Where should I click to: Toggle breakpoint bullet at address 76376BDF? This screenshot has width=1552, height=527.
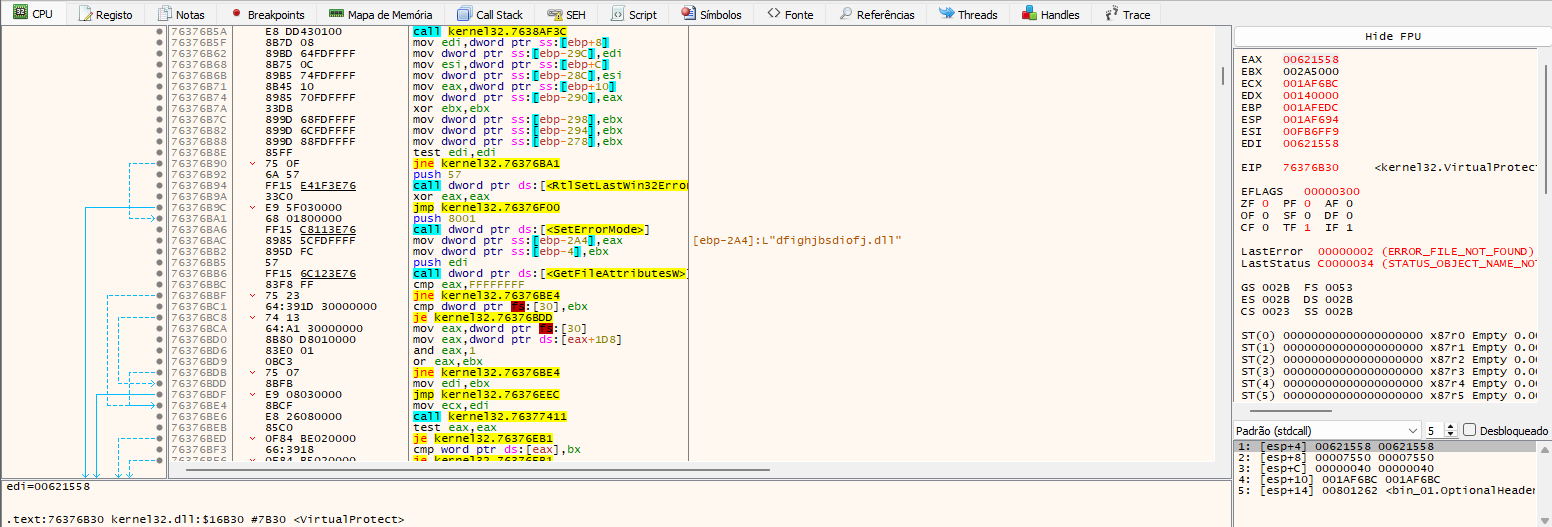point(160,394)
